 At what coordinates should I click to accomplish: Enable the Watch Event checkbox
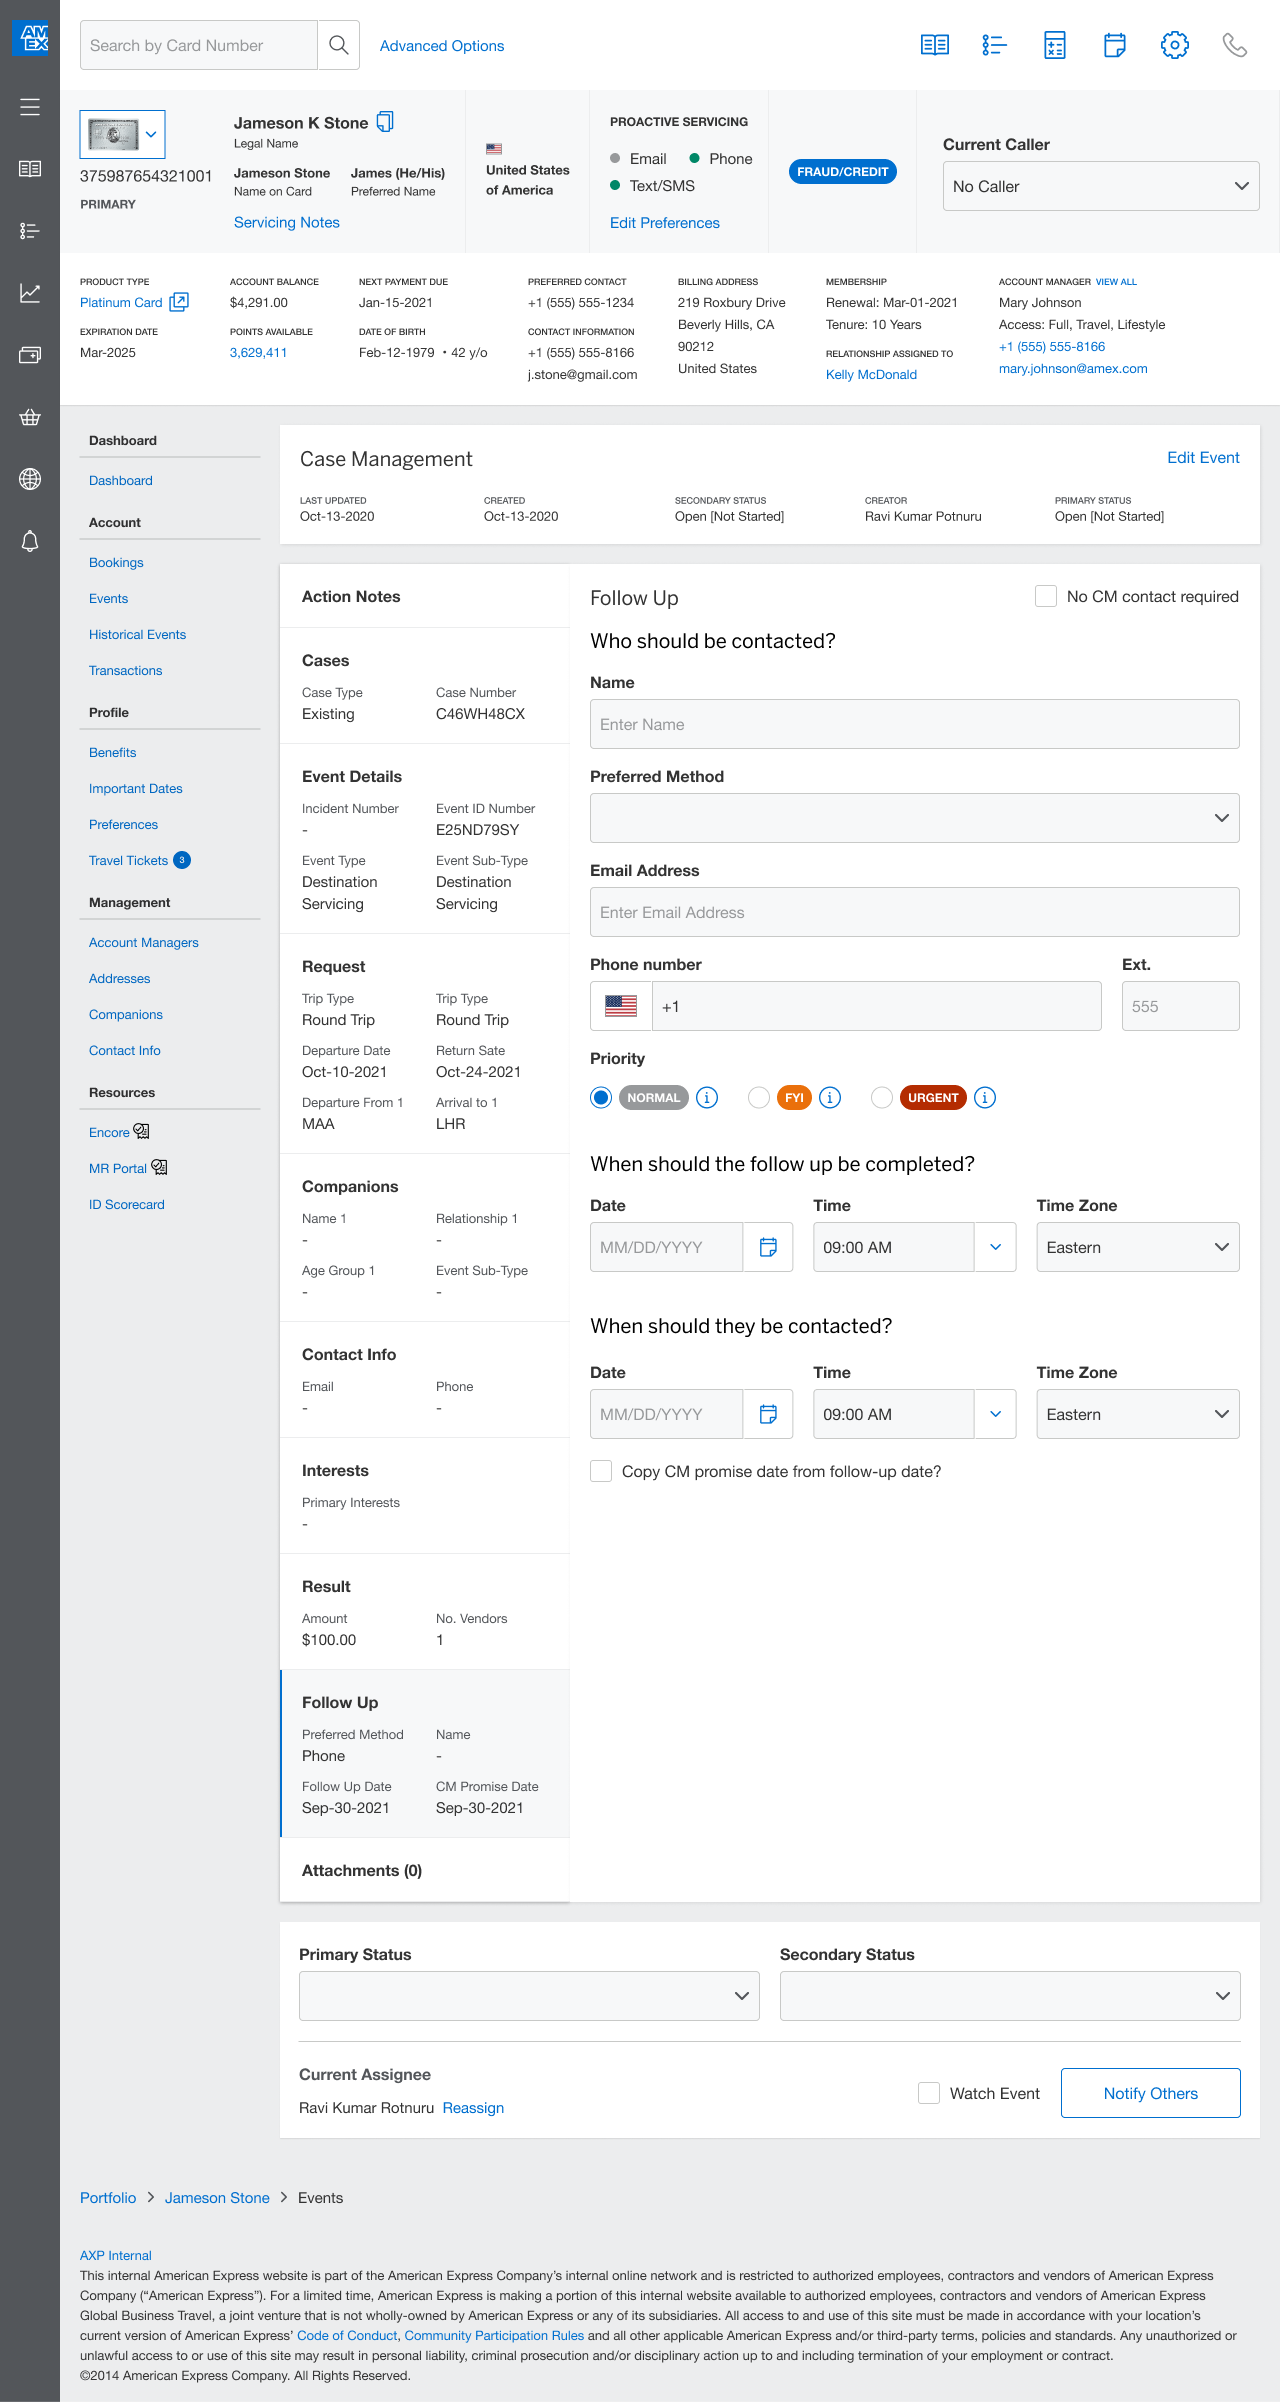point(929,2093)
